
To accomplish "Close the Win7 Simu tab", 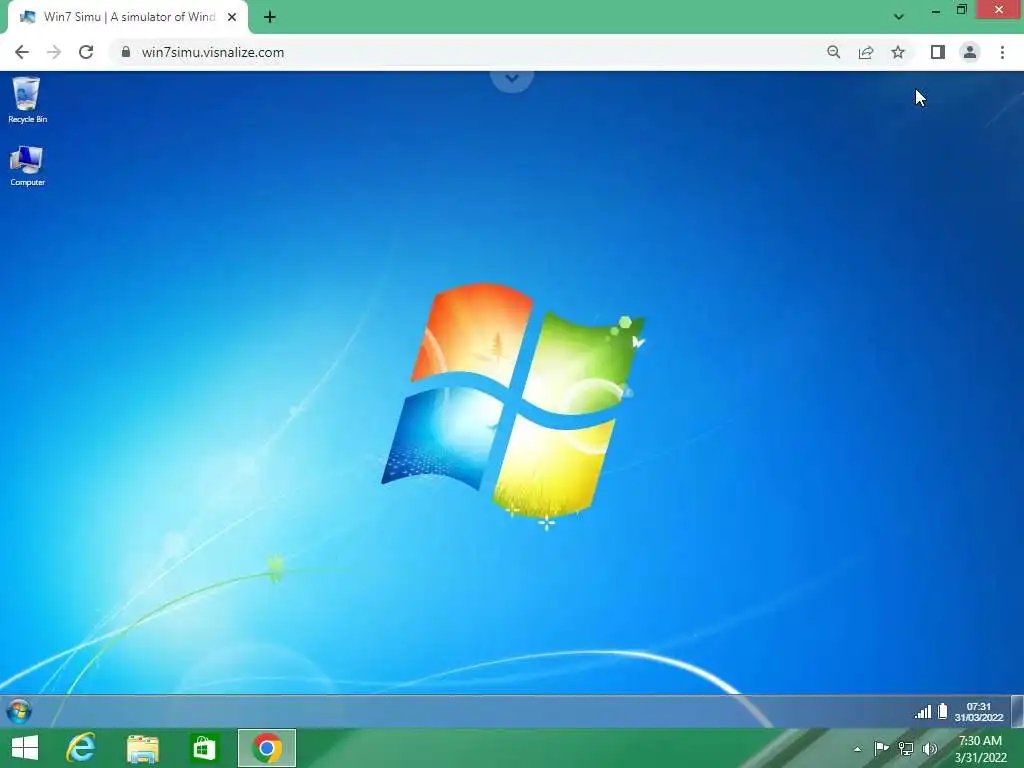I will (232, 17).
